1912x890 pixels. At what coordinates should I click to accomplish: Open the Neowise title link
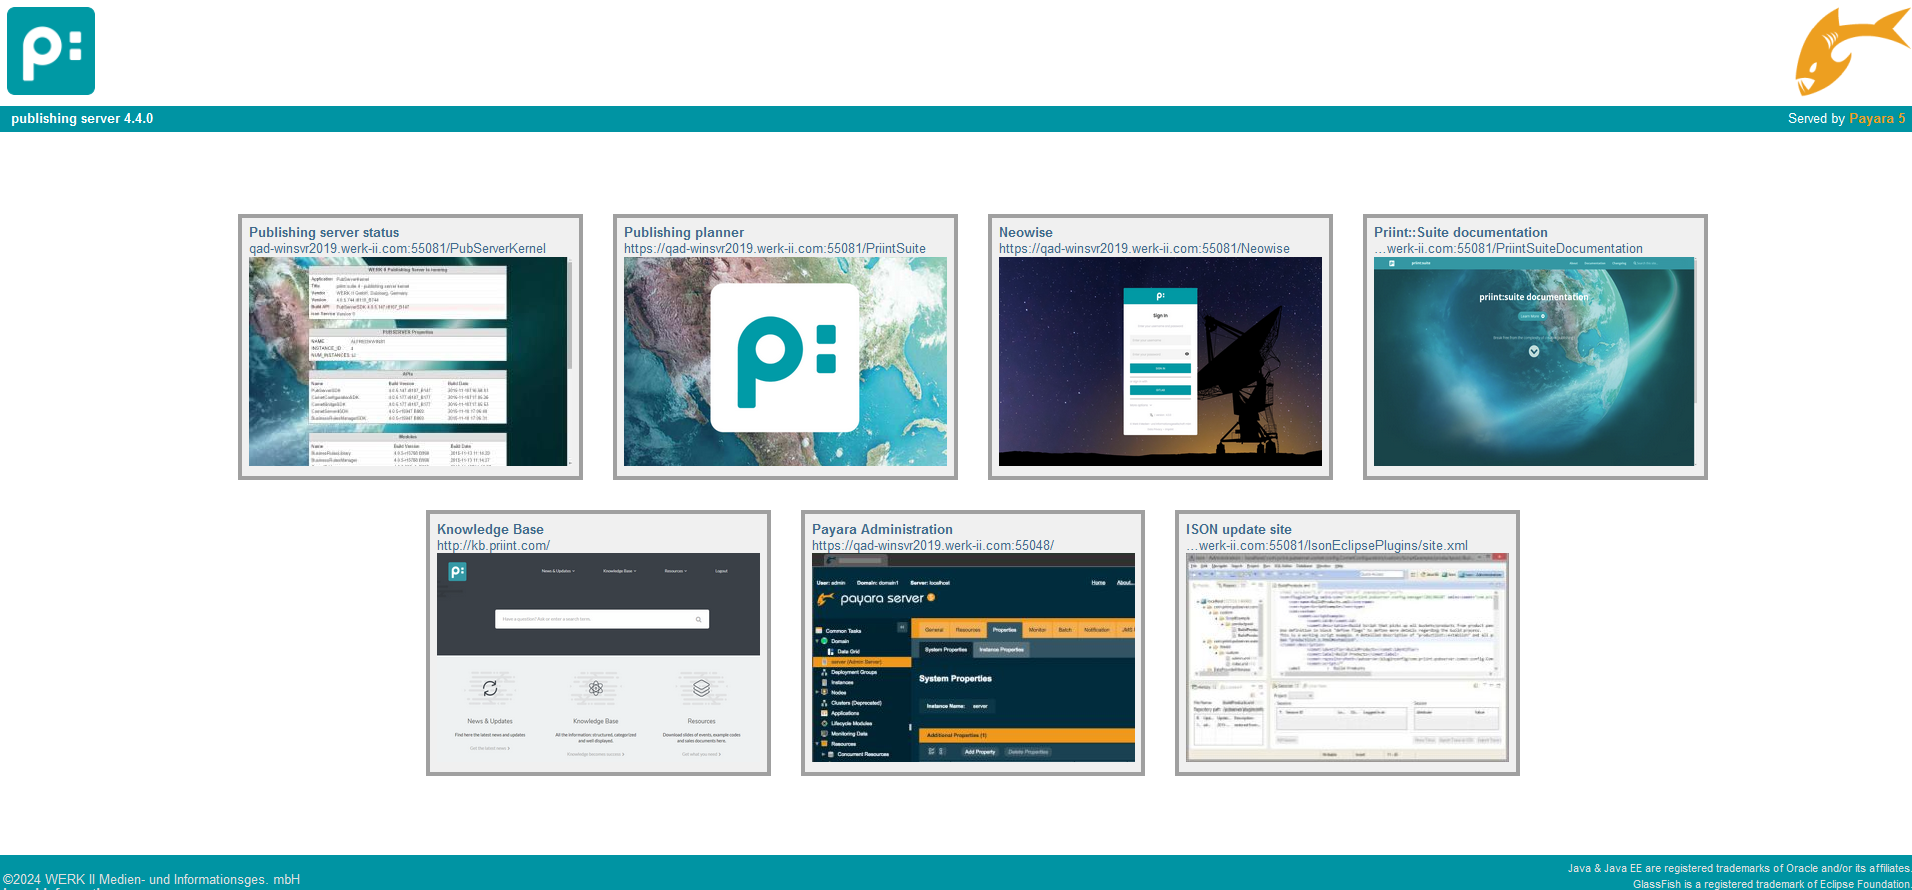pyautogui.click(x=1025, y=232)
